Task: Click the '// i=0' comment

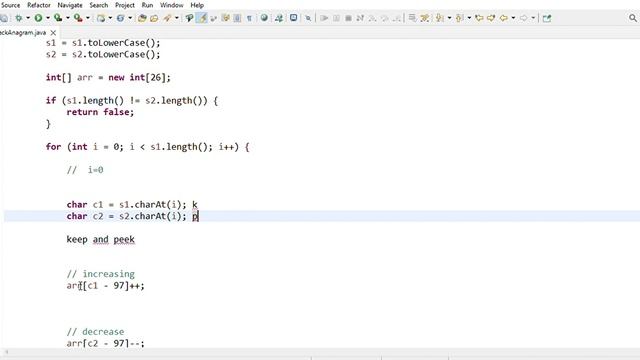Action: (x=85, y=170)
